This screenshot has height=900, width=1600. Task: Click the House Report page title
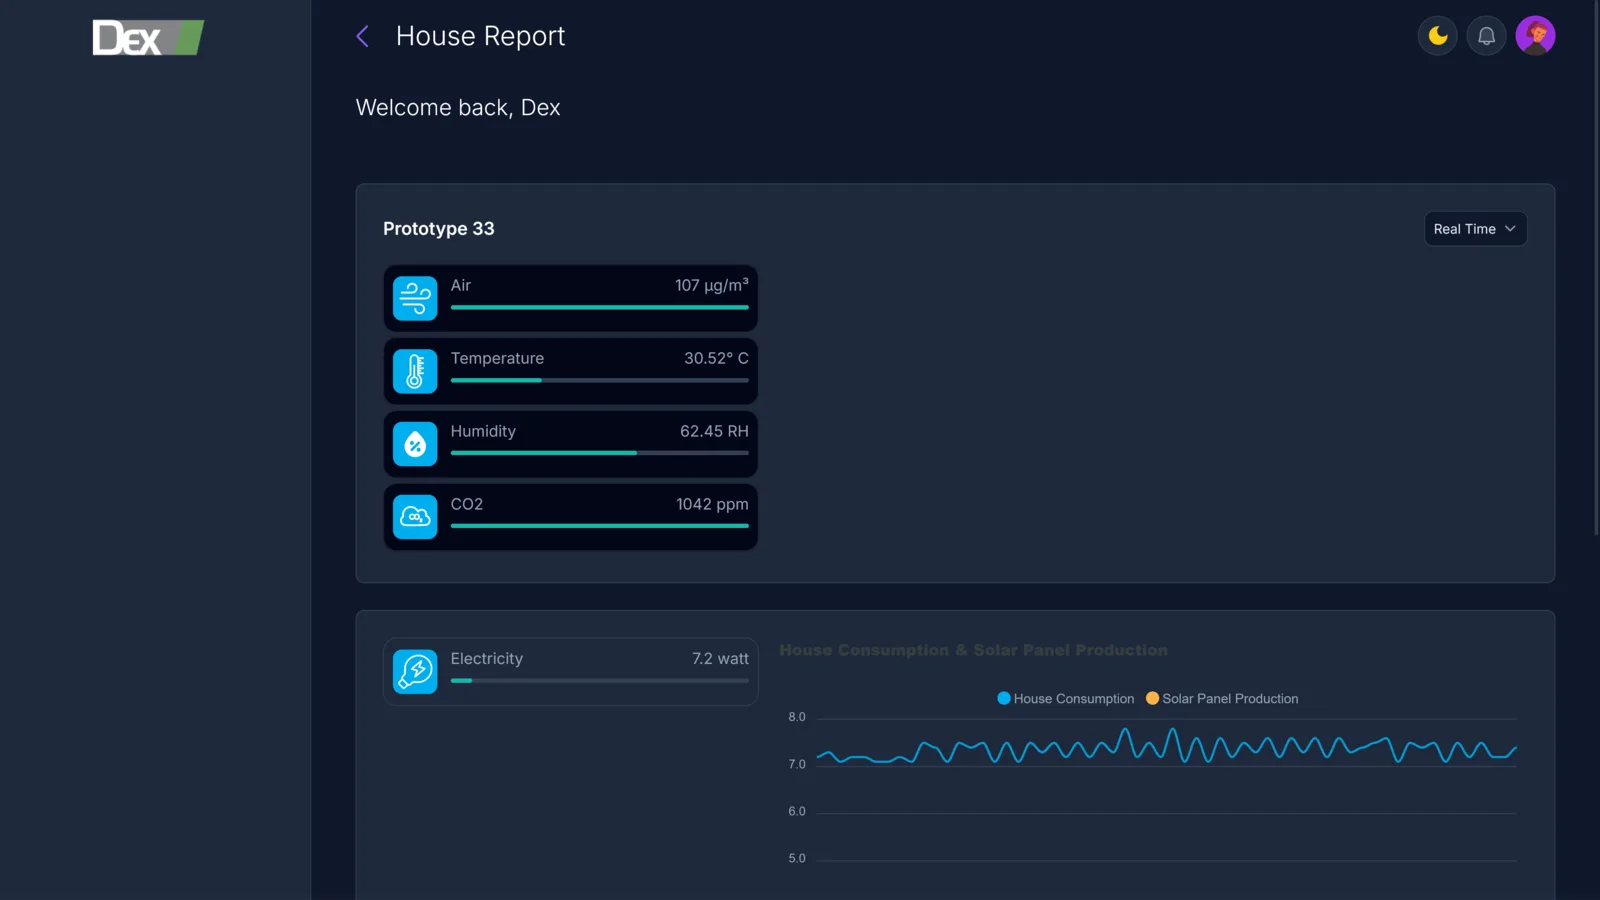click(480, 36)
